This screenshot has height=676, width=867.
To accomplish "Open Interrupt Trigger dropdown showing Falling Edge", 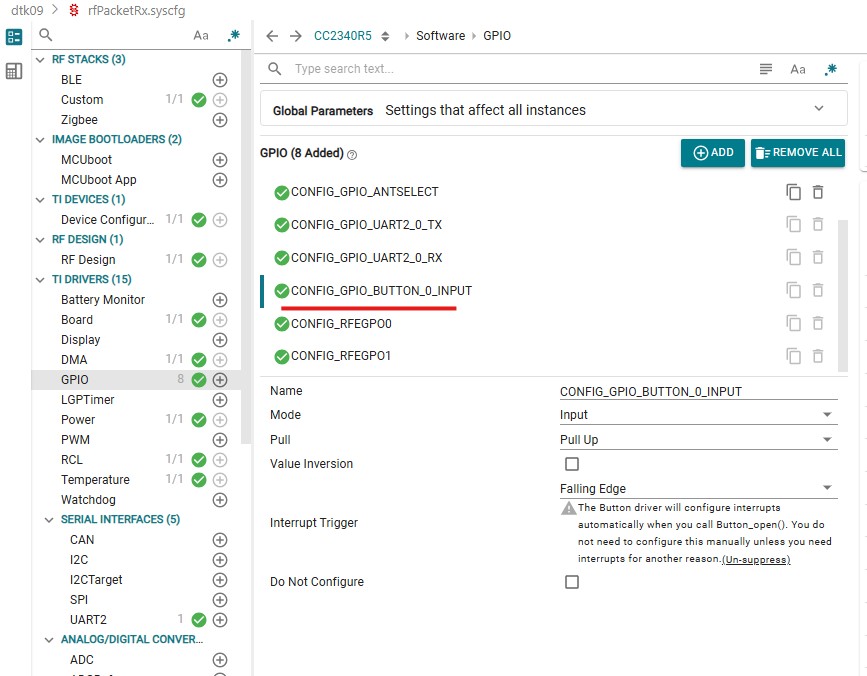I will pos(698,489).
